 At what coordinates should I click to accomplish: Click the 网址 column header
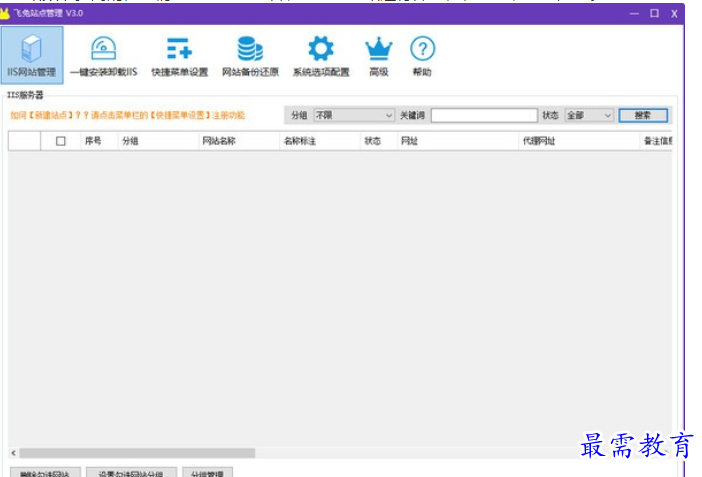pyautogui.click(x=409, y=141)
